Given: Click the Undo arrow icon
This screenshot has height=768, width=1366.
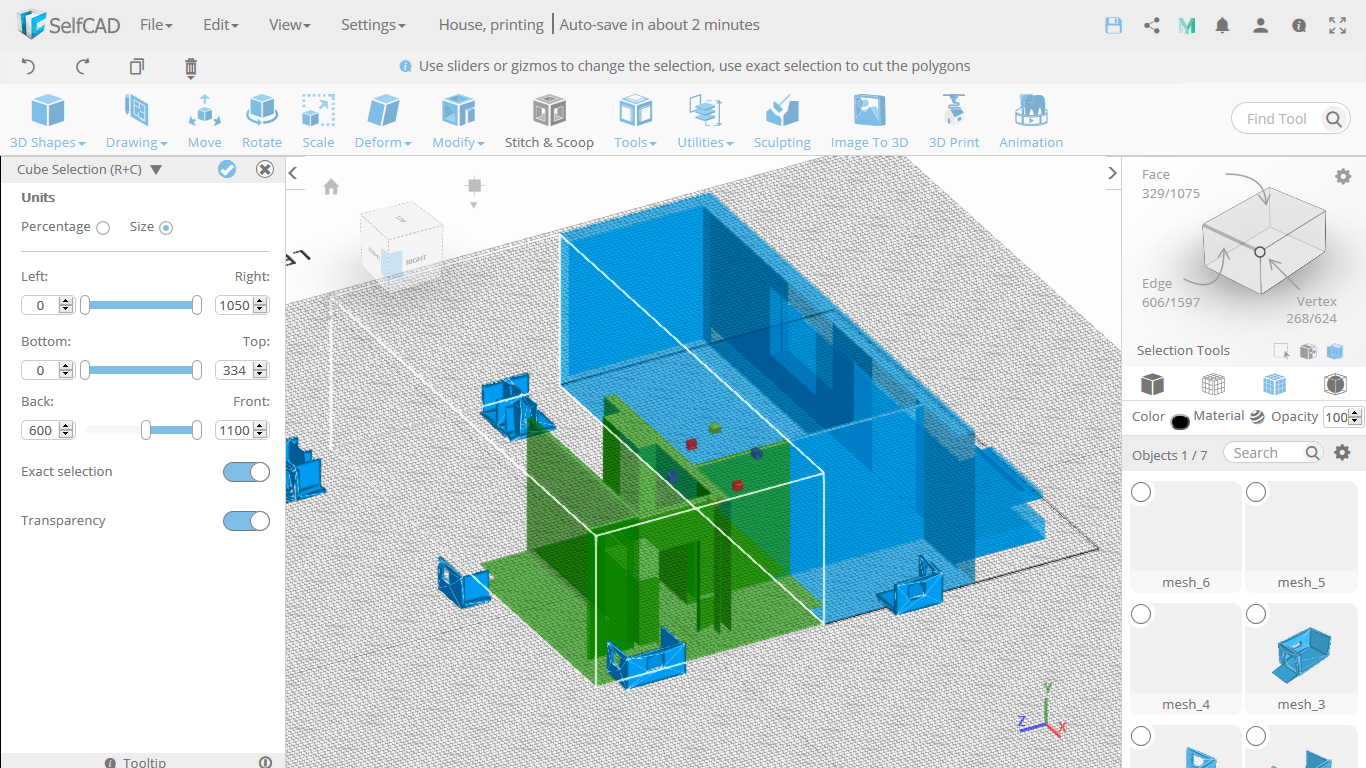Looking at the screenshot, I should click(x=28, y=67).
